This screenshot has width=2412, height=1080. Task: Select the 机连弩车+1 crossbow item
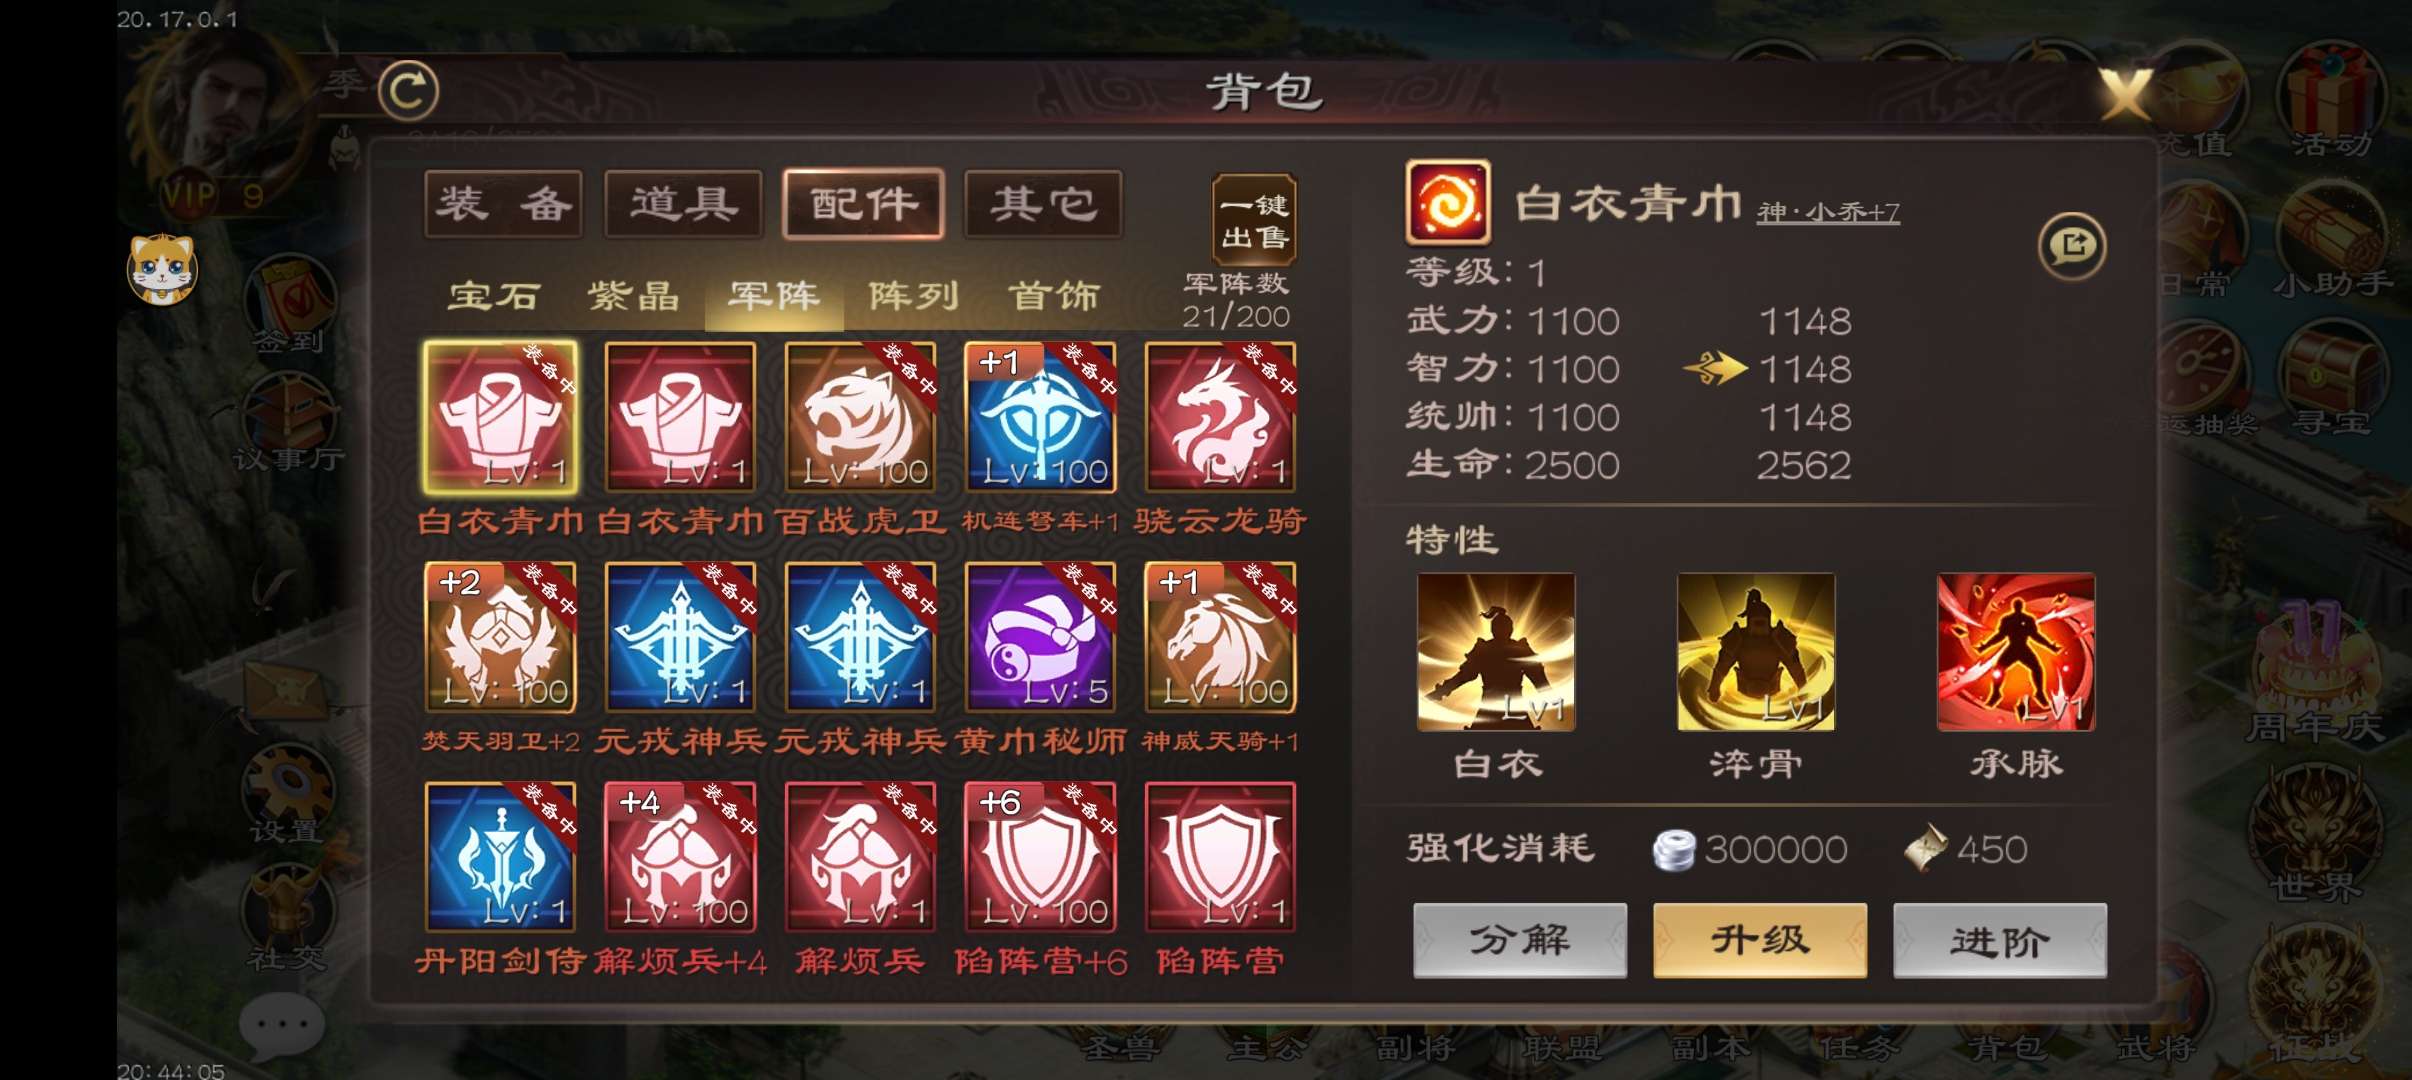tap(1040, 417)
